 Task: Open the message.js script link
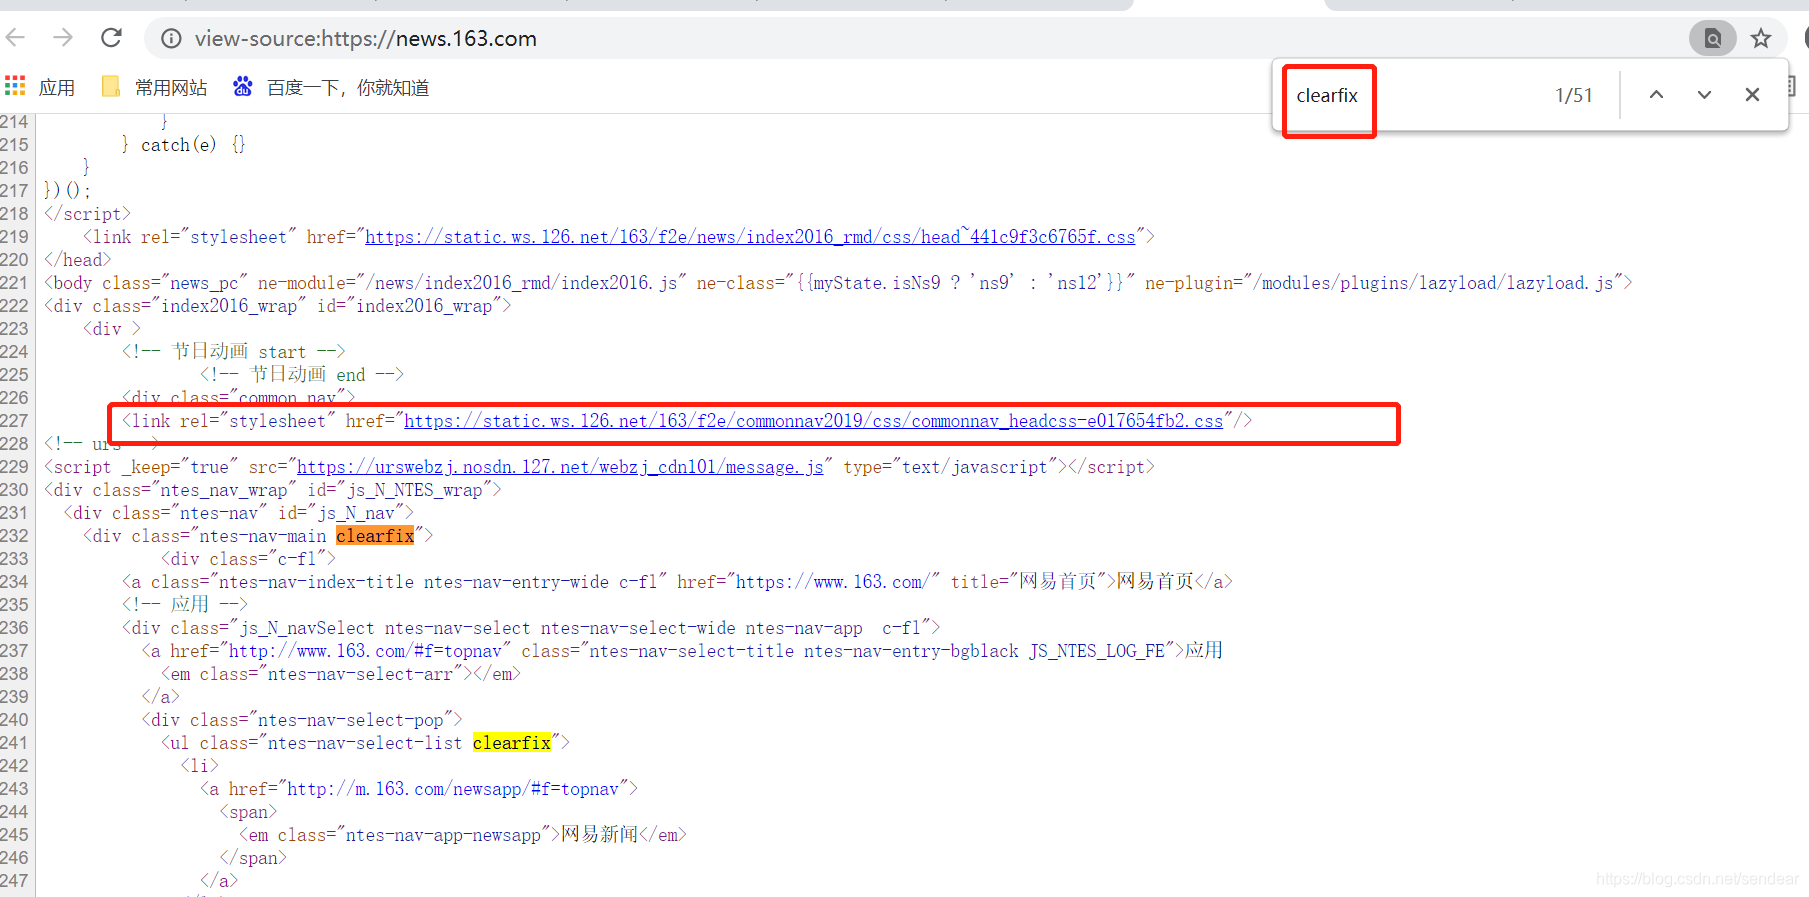coord(560,467)
